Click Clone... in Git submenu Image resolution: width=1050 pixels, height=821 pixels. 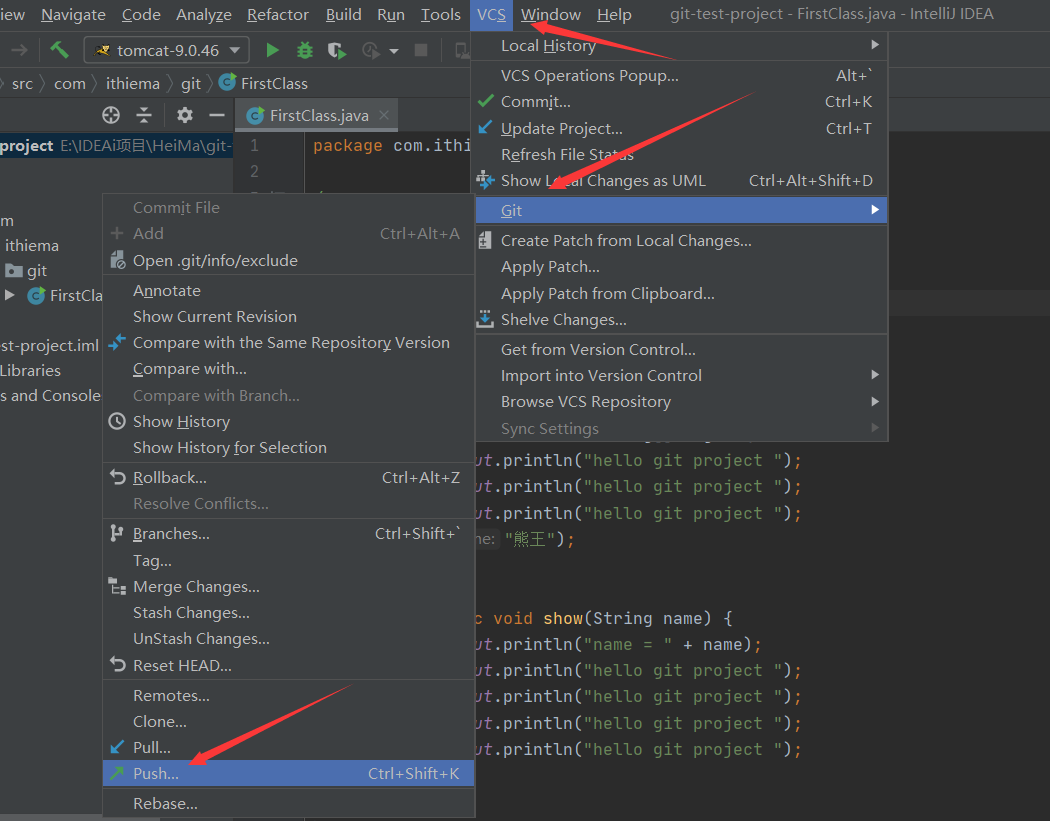click(x=289, y=722)
